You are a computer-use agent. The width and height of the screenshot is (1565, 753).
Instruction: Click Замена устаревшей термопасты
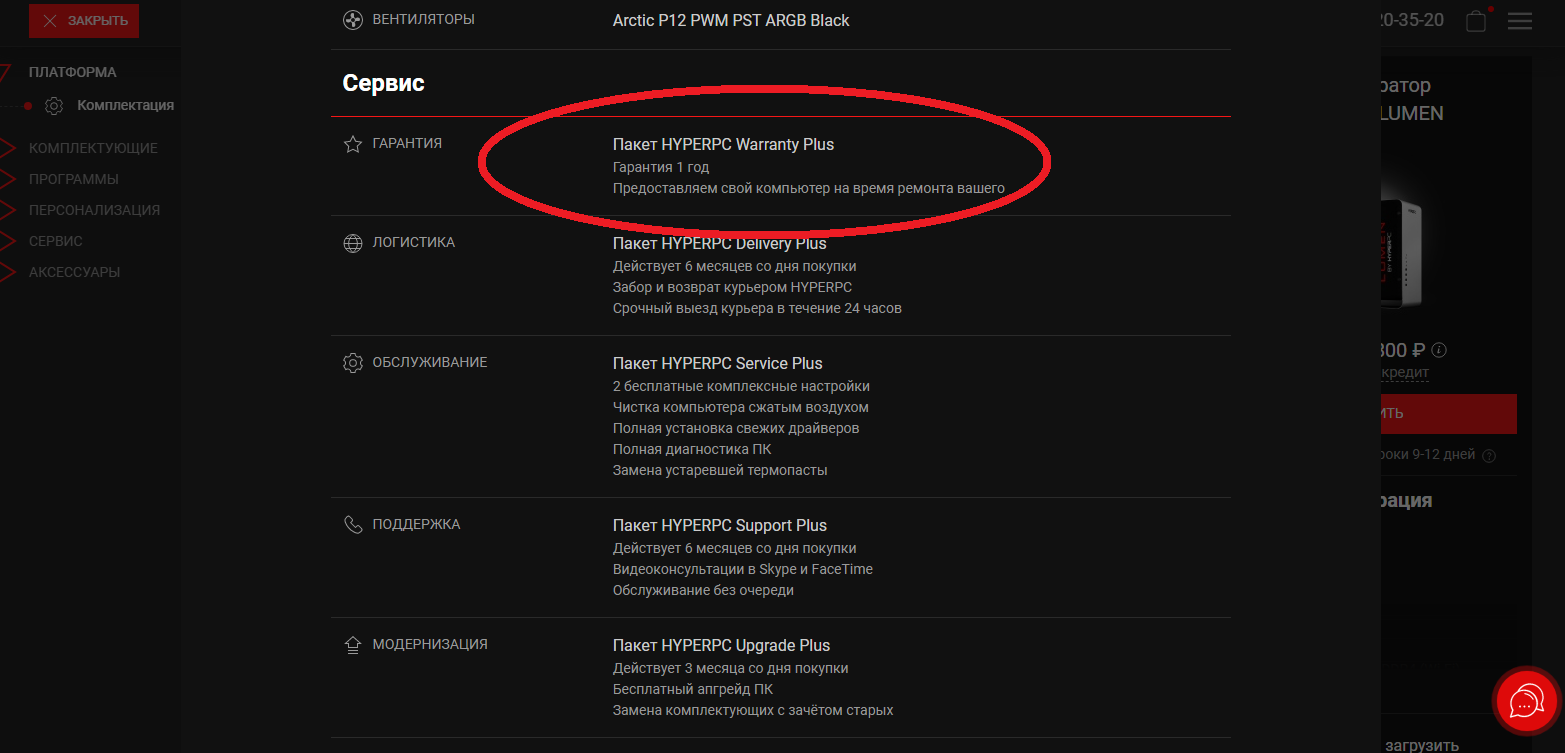tap(720, 470)
